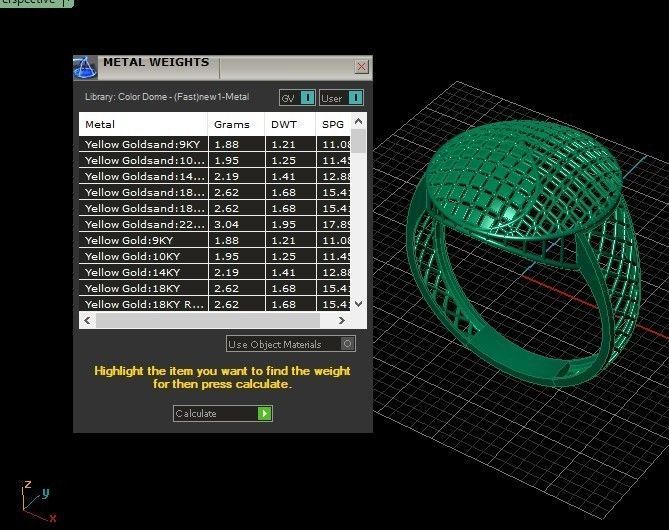The image size is (669, 530).
Task: Click the 17.89 SPG value
Action: pos(336,224)
